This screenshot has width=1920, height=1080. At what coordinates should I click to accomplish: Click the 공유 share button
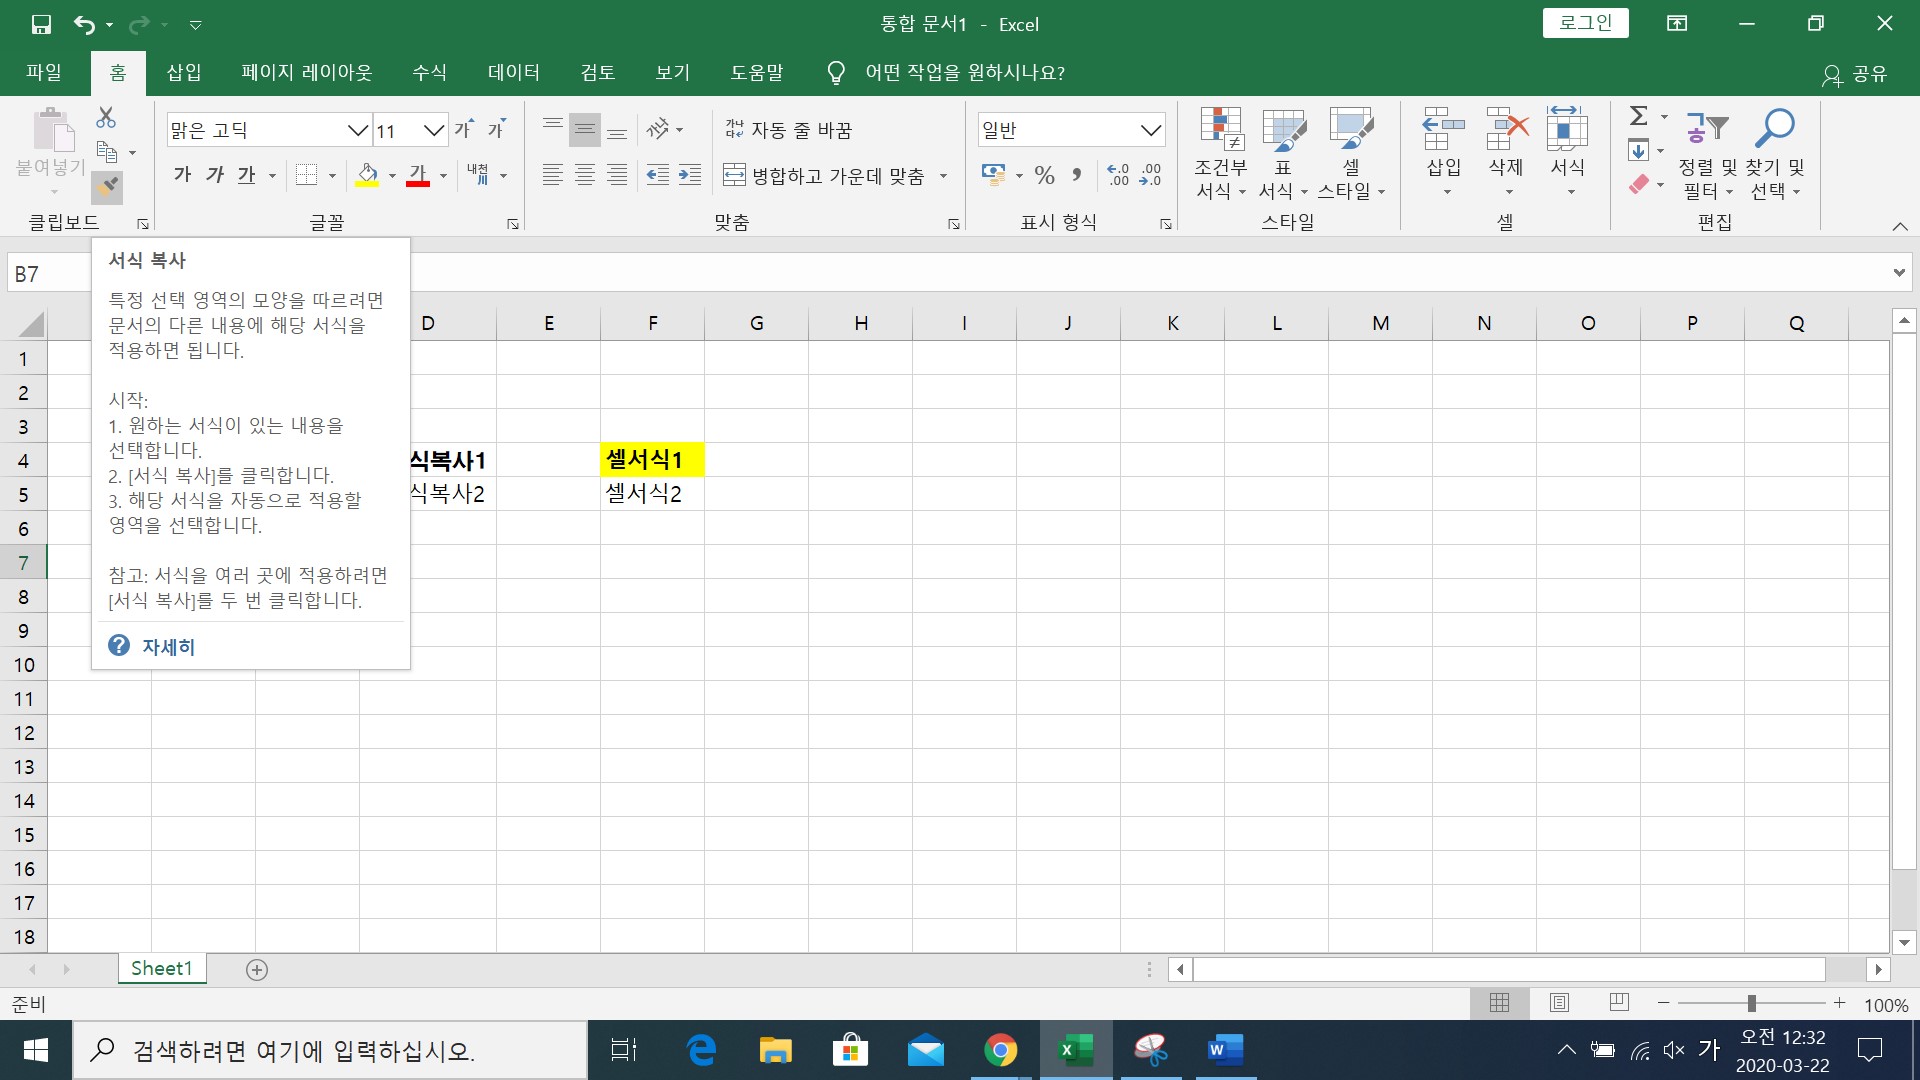pos(1855,74)
